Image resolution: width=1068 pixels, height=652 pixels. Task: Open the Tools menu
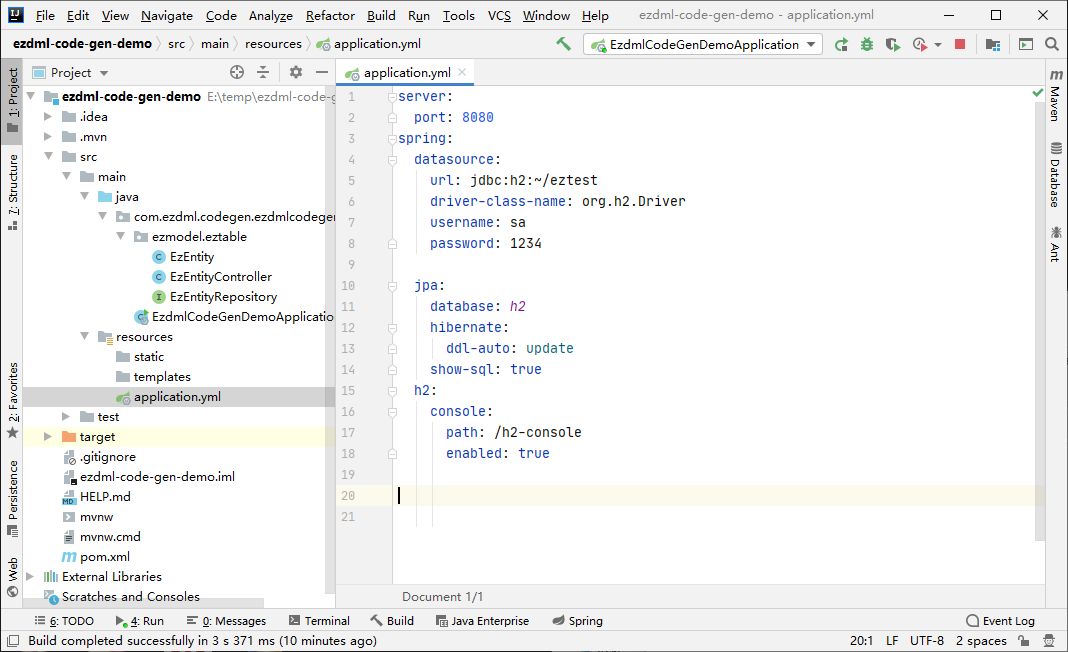pos(458,15)
